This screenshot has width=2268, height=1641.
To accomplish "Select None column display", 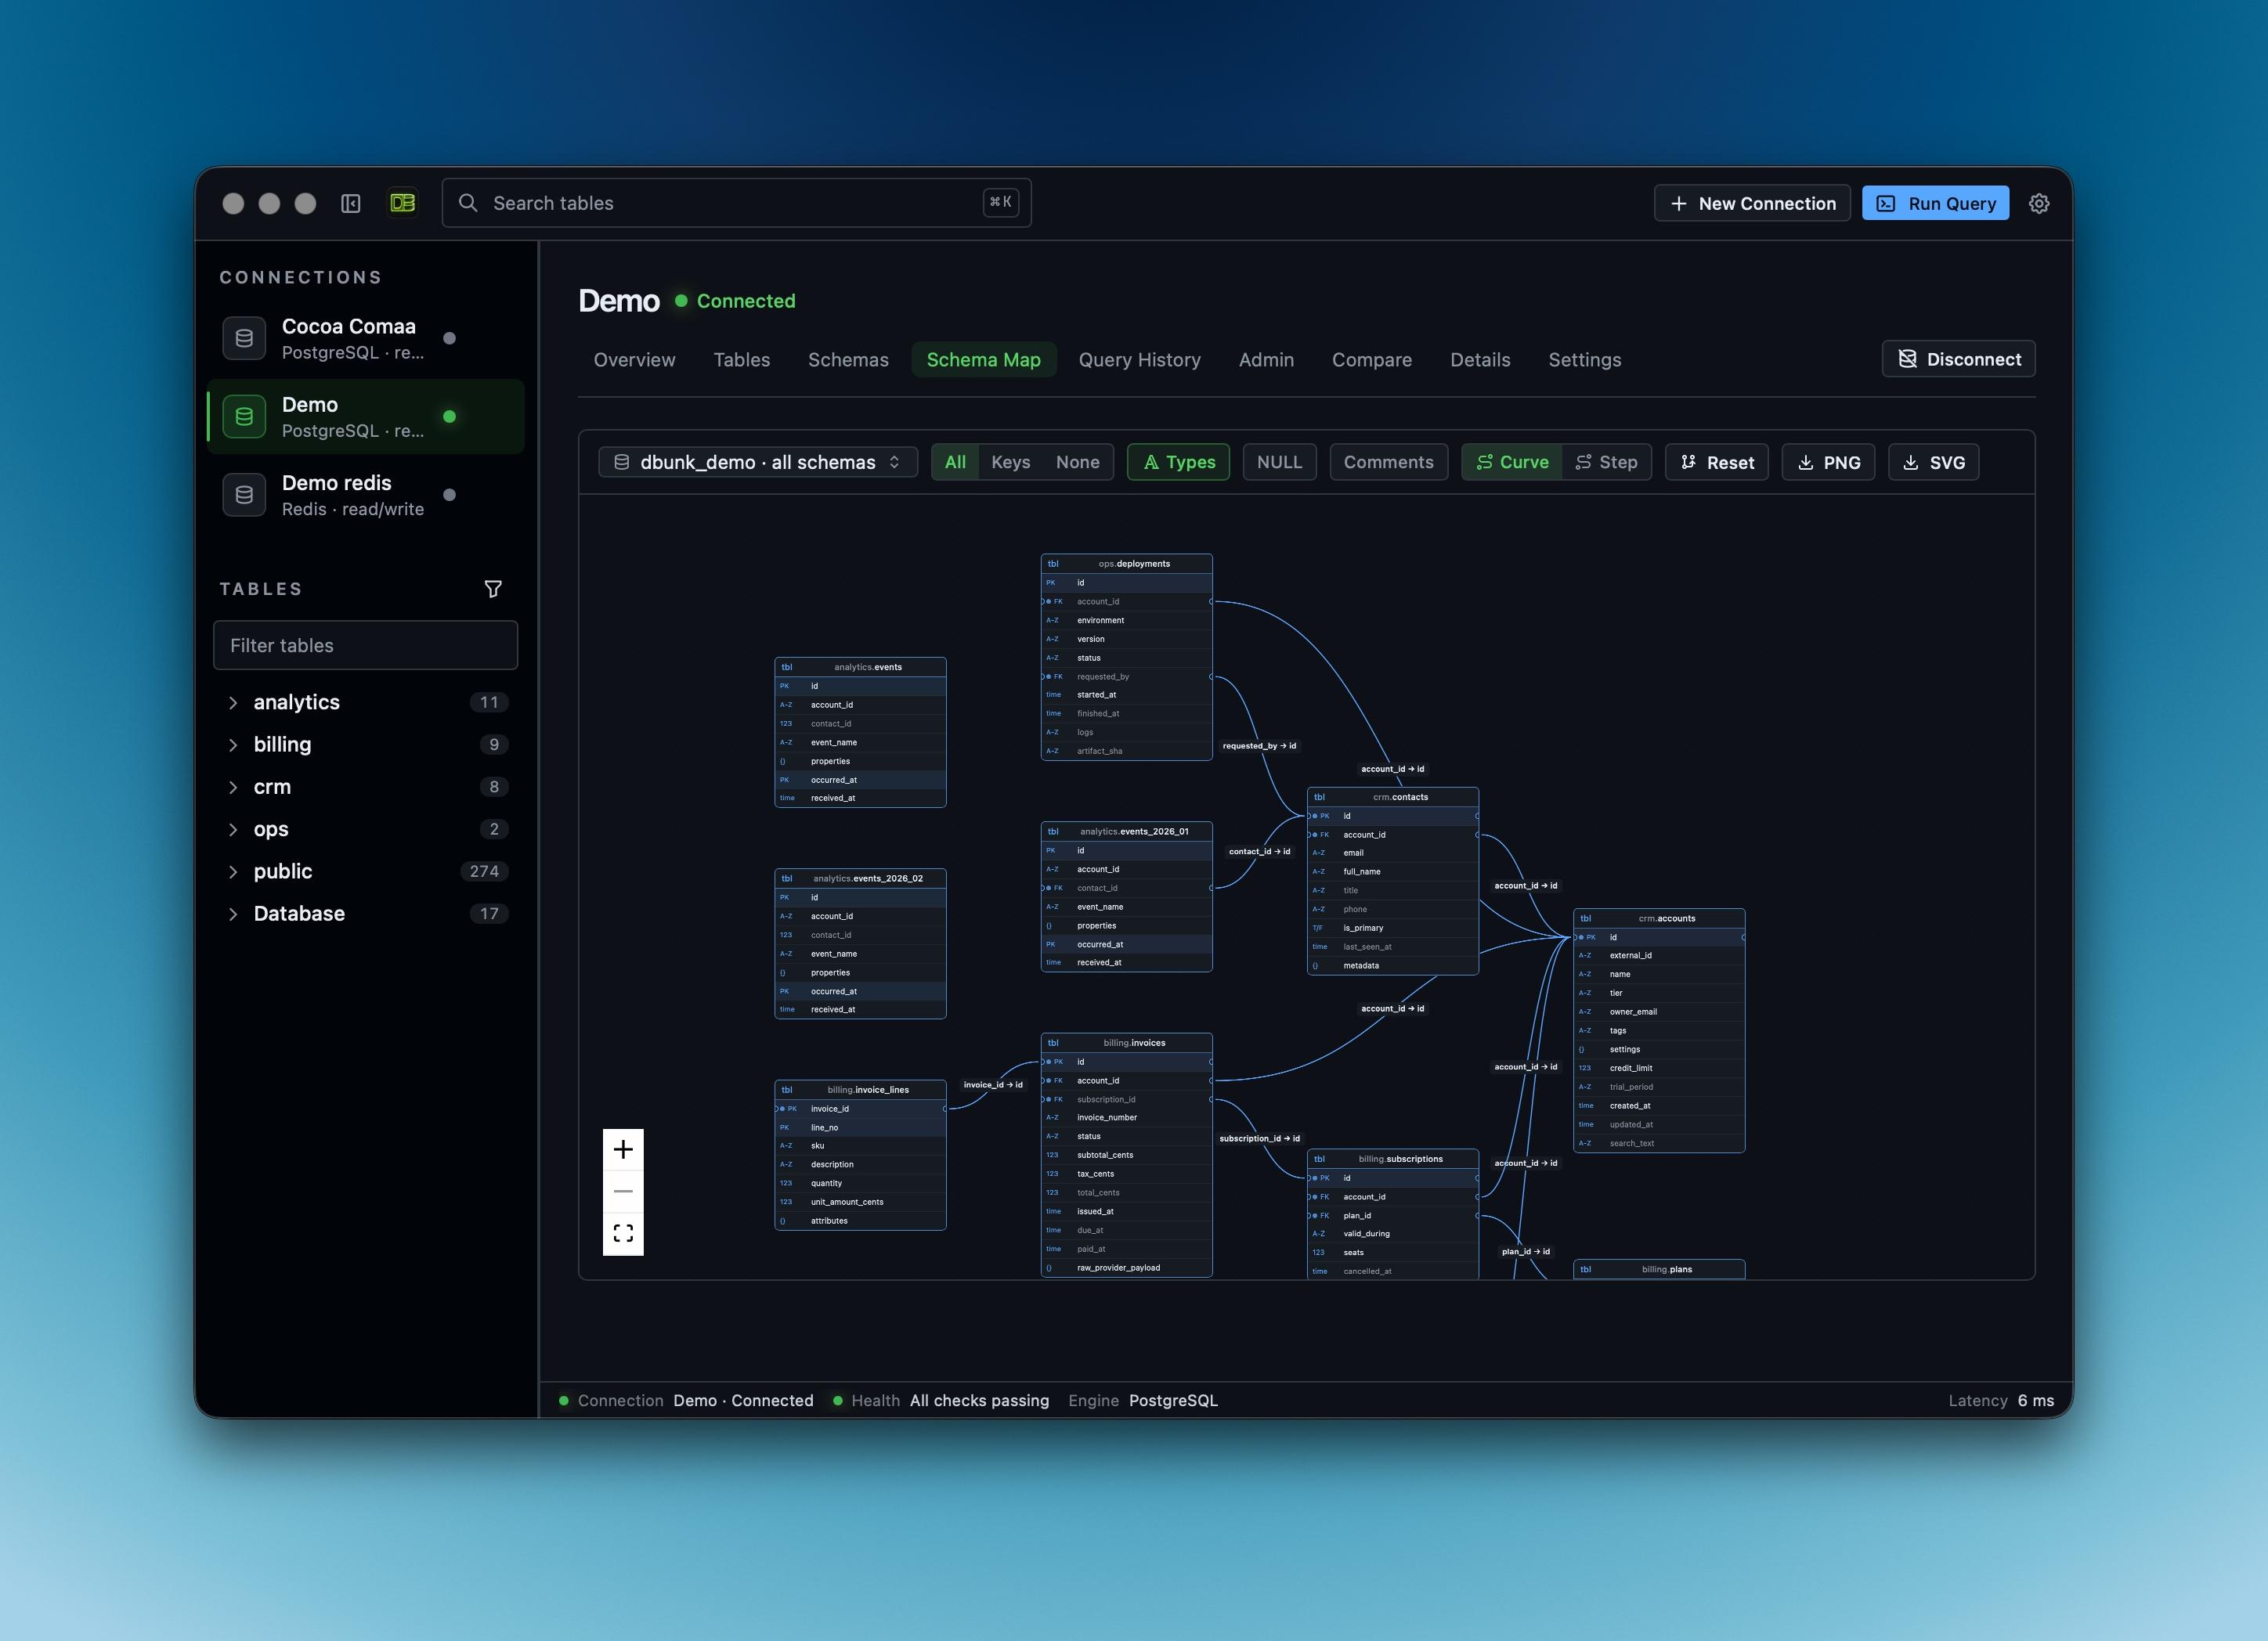I will coord(1077,462).
